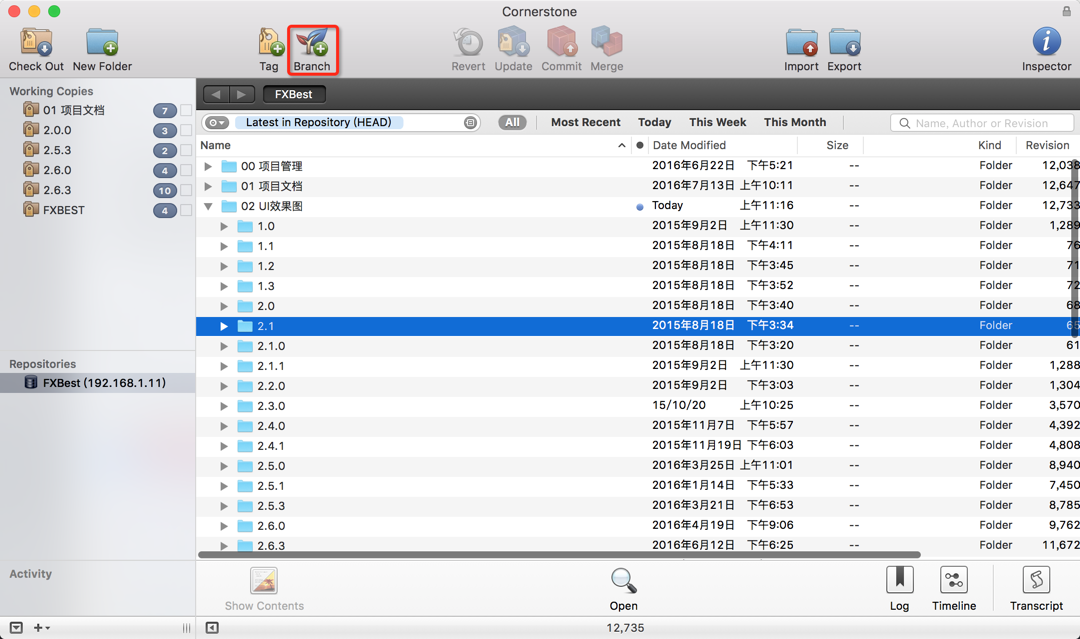Select the 2.2.0 folder row
The width and height of the screenshot is (1080, 639).
638,386
